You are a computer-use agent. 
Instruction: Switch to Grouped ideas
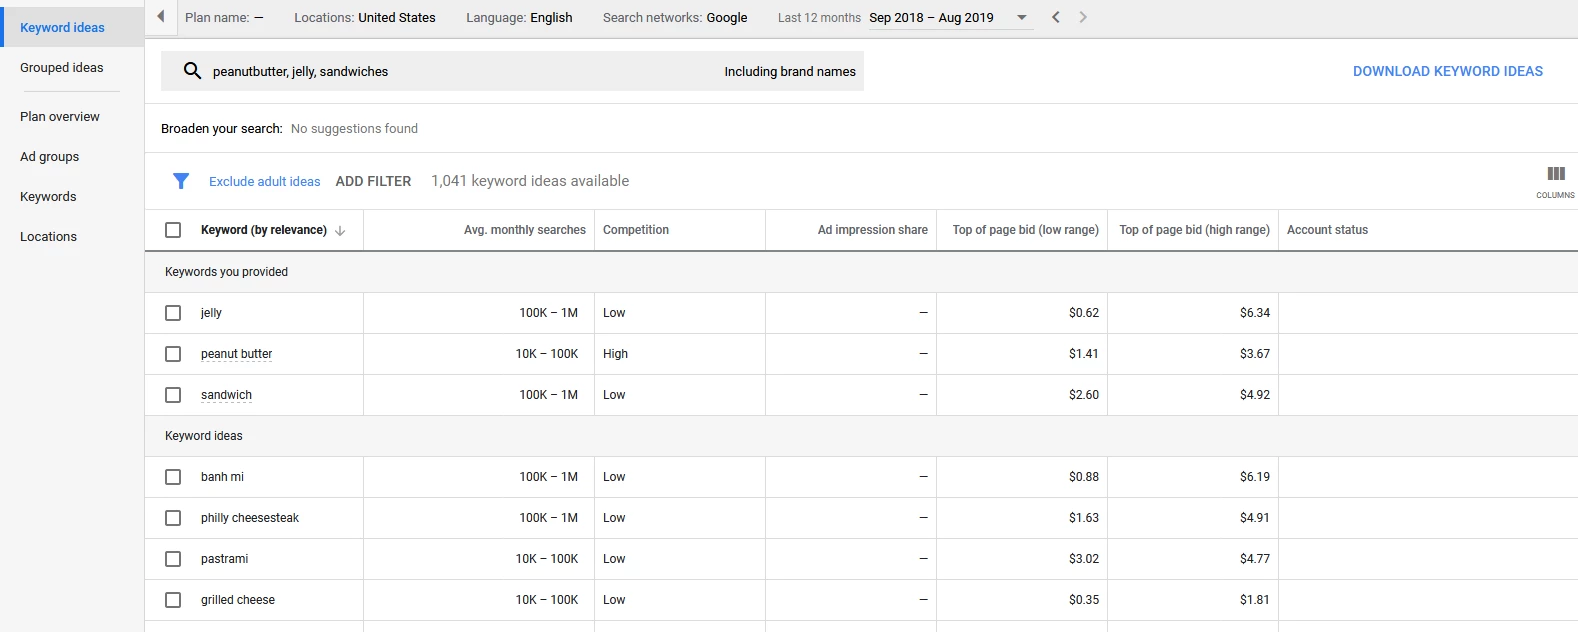coord(62,68)
